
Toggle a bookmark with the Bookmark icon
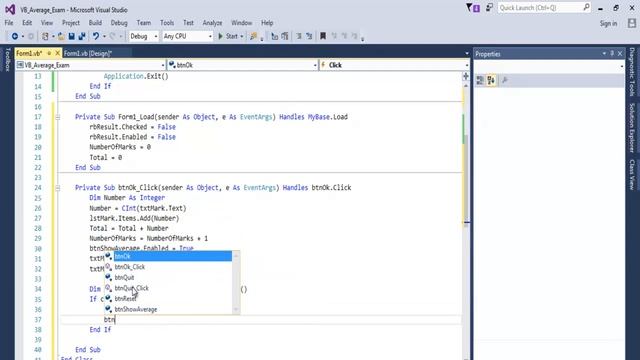(x=323, y=36)
